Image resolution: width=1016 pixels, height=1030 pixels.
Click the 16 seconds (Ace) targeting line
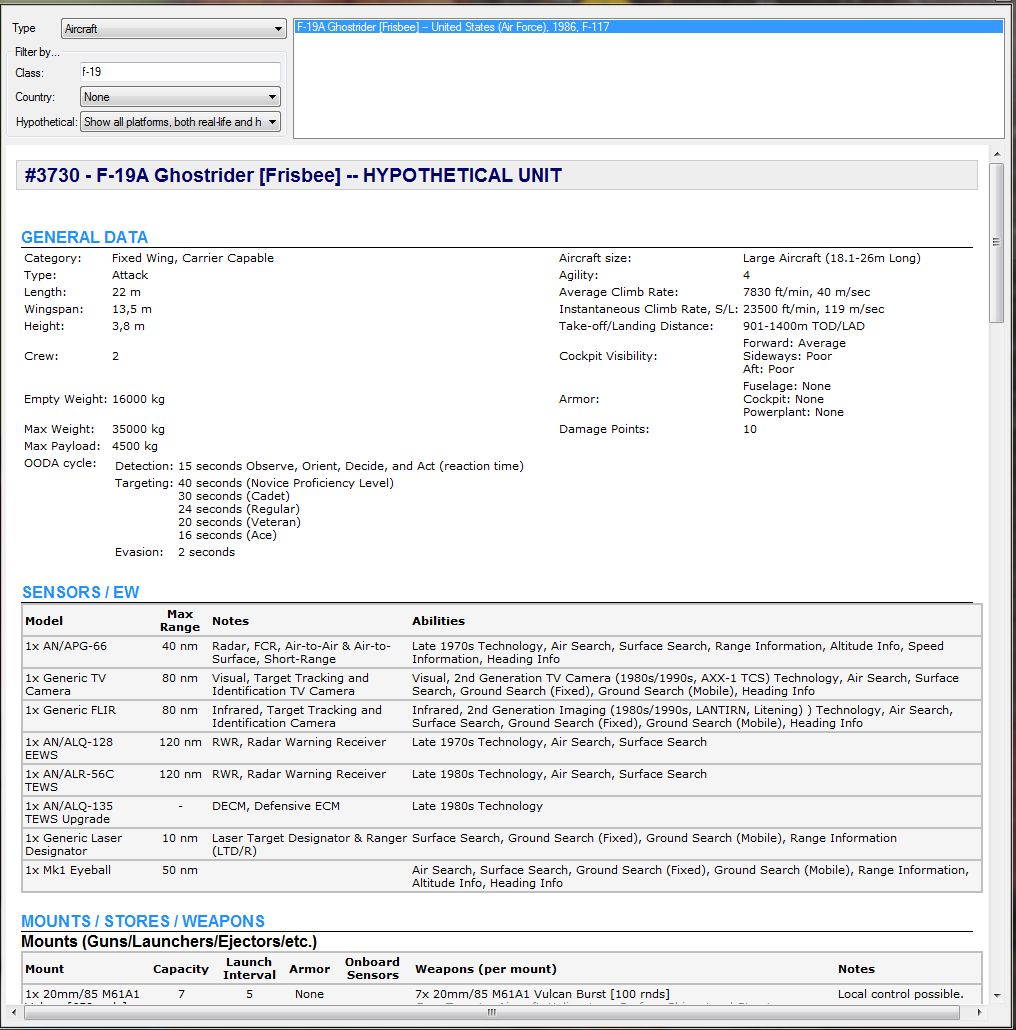coord(227,535)
